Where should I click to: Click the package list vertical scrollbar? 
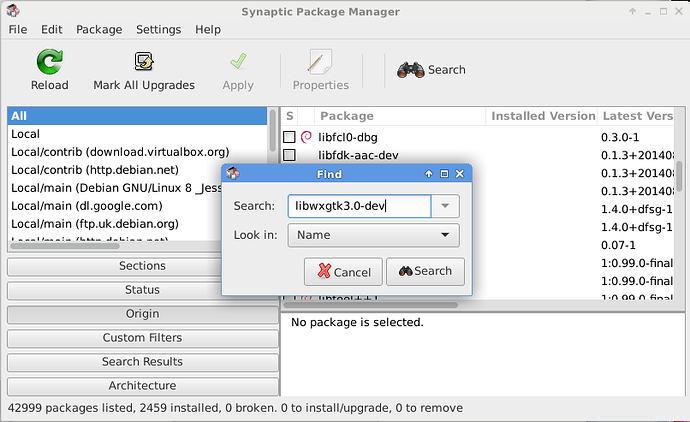point(680,176)
